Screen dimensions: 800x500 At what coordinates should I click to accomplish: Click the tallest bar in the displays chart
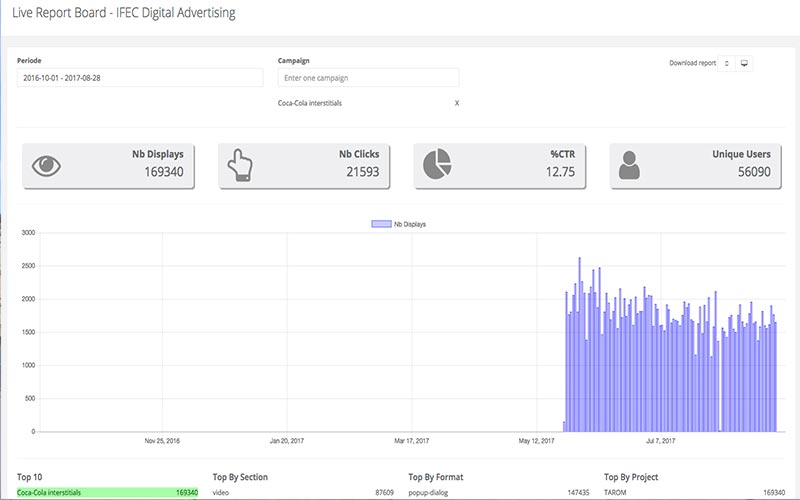[580, 344]
